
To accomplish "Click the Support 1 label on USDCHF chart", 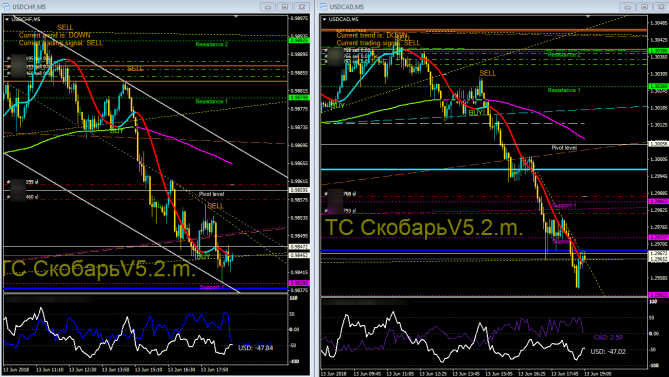I will [212, 287].
